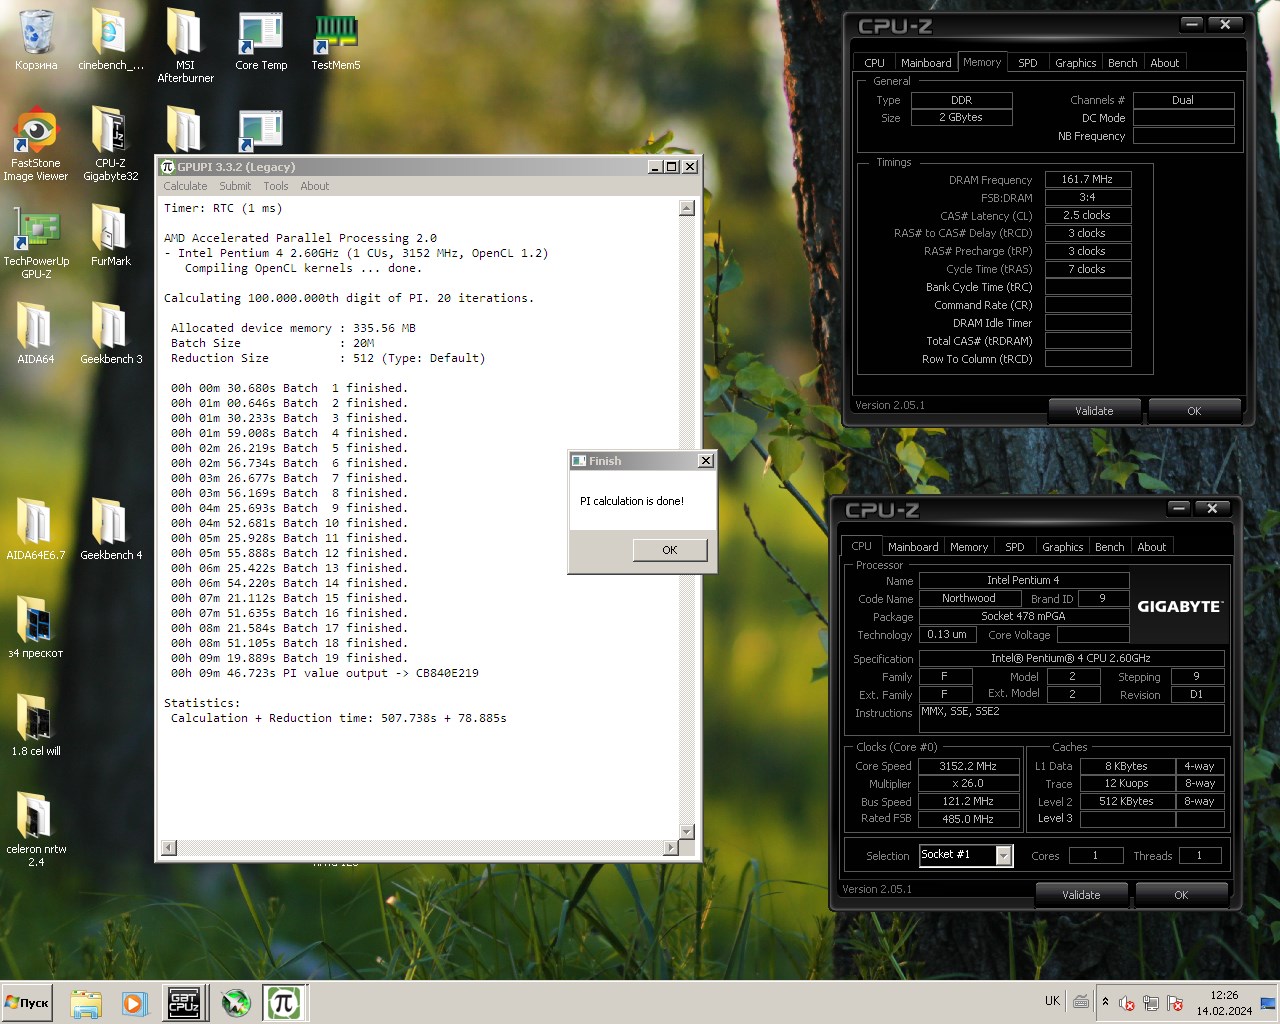1280x1024 pixels.
Task: Click the green X taskbar icon
Action: (236, 1003)
